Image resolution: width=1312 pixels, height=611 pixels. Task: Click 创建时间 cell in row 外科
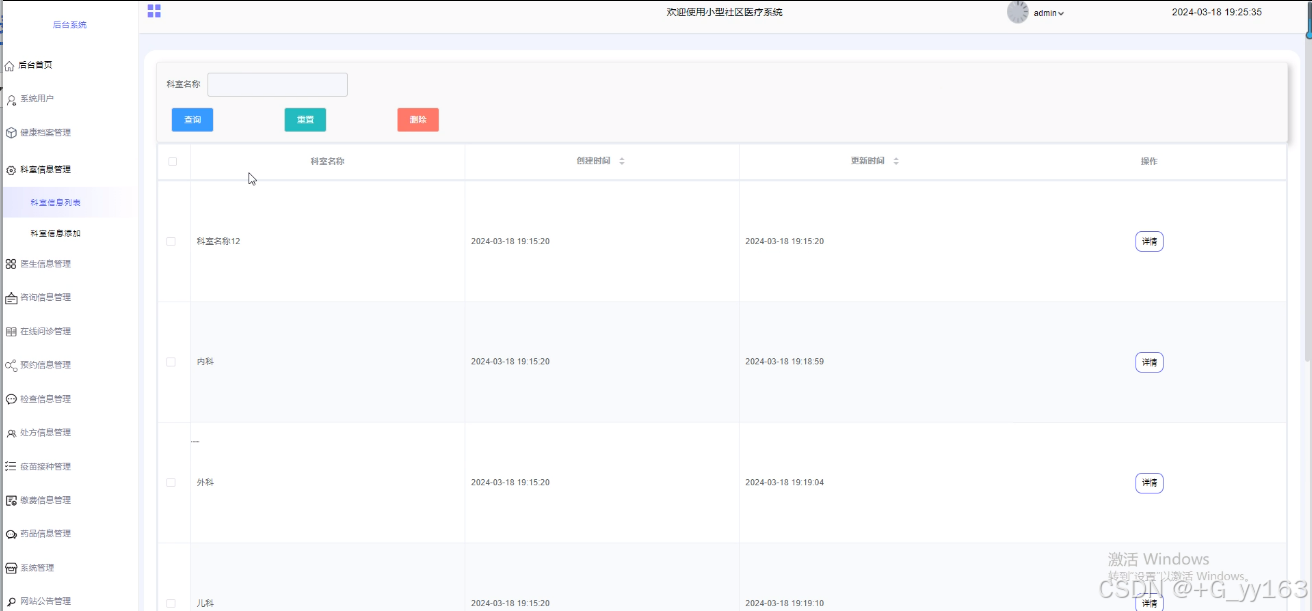(510, 483)
